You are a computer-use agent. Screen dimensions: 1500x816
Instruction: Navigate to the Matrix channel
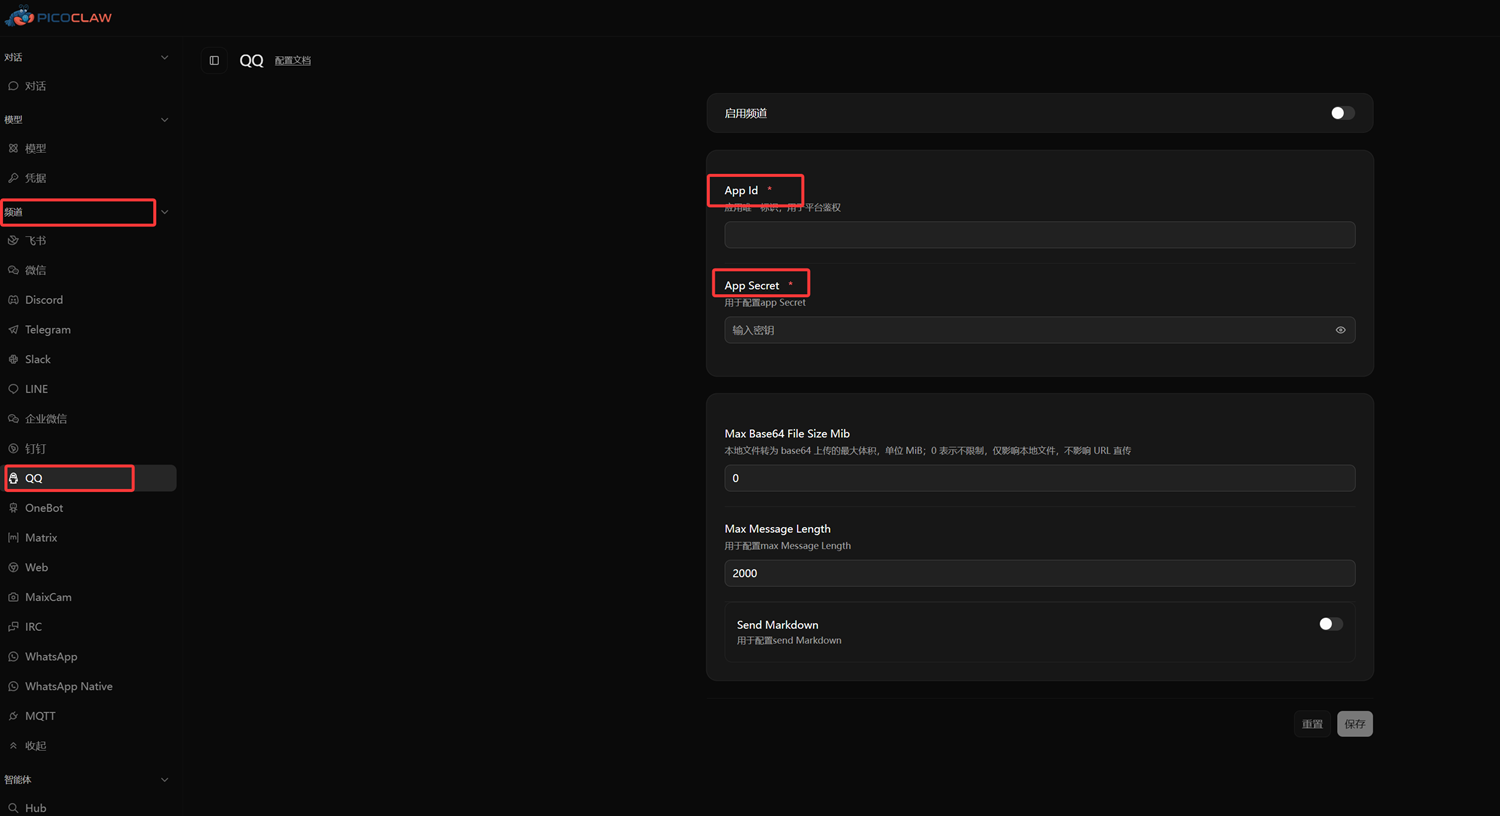(90, 538)
